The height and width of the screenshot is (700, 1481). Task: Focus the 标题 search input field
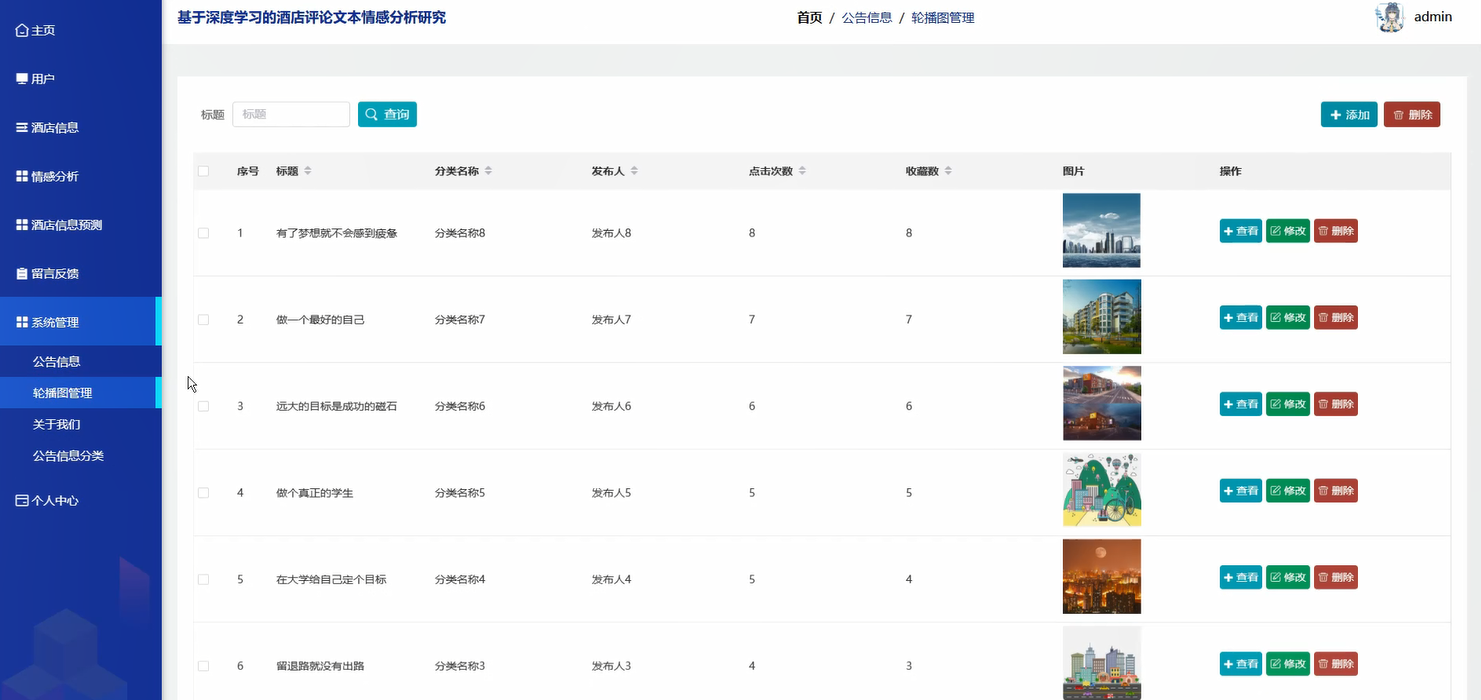(291, 114)
